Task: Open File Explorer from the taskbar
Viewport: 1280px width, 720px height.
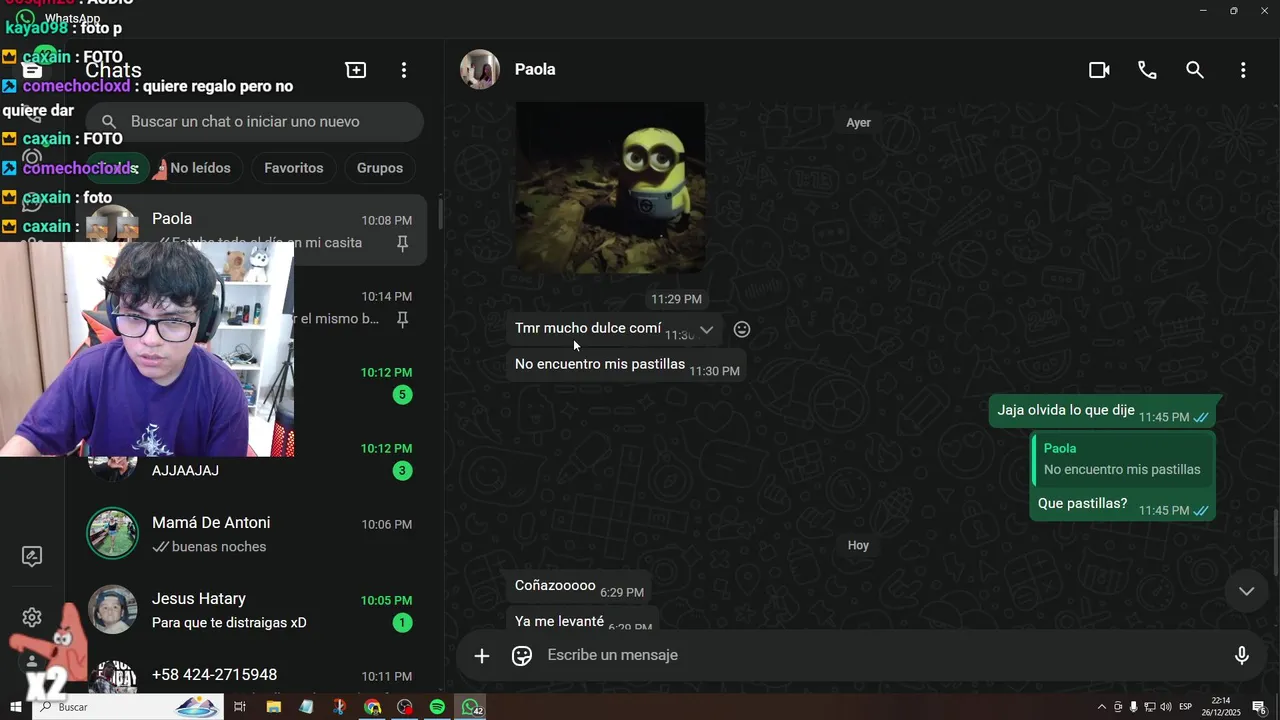Action: [273, 707]
